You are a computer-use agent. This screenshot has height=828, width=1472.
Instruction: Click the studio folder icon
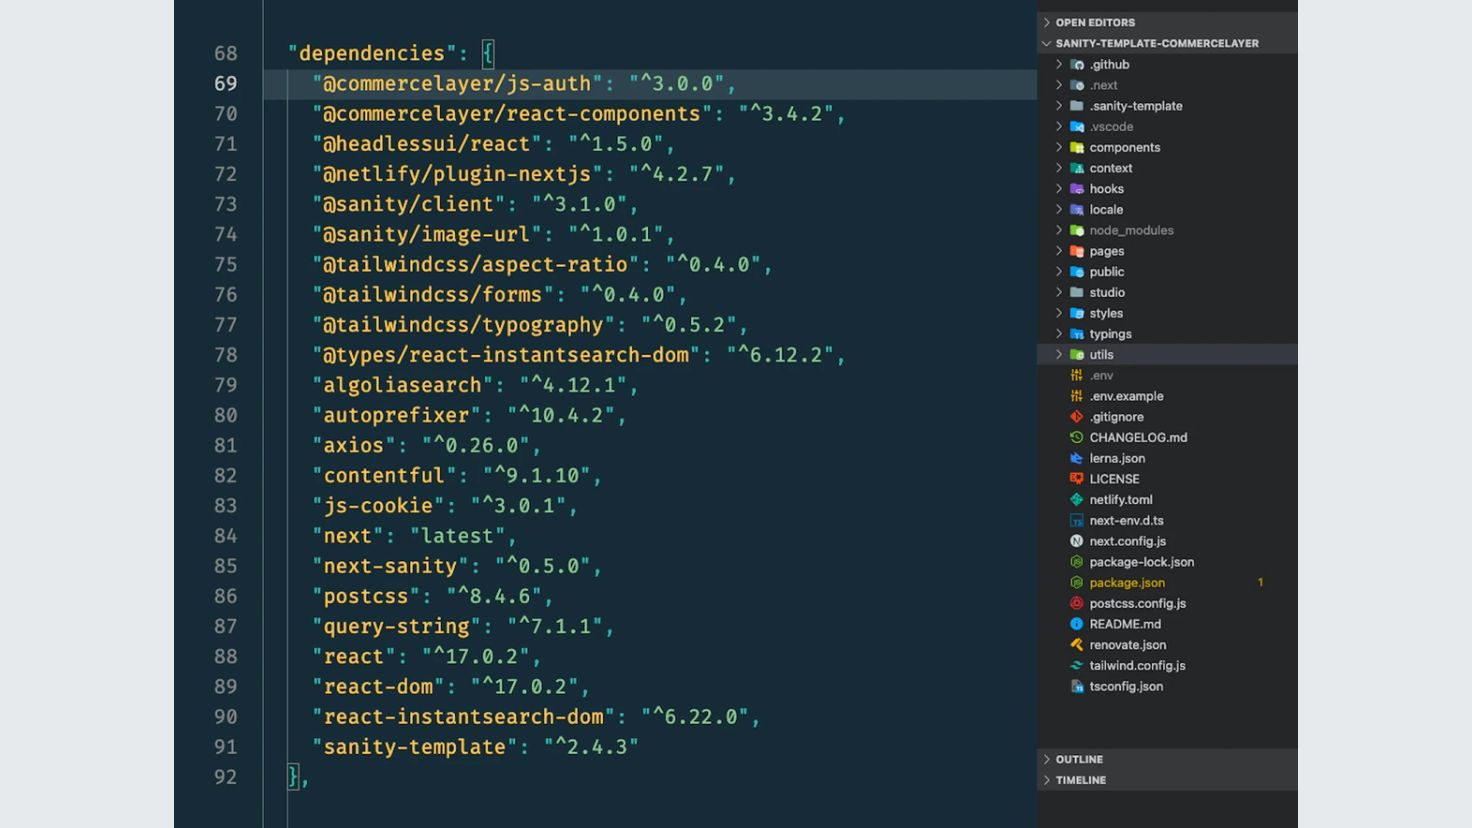(x=1077, y=293)
